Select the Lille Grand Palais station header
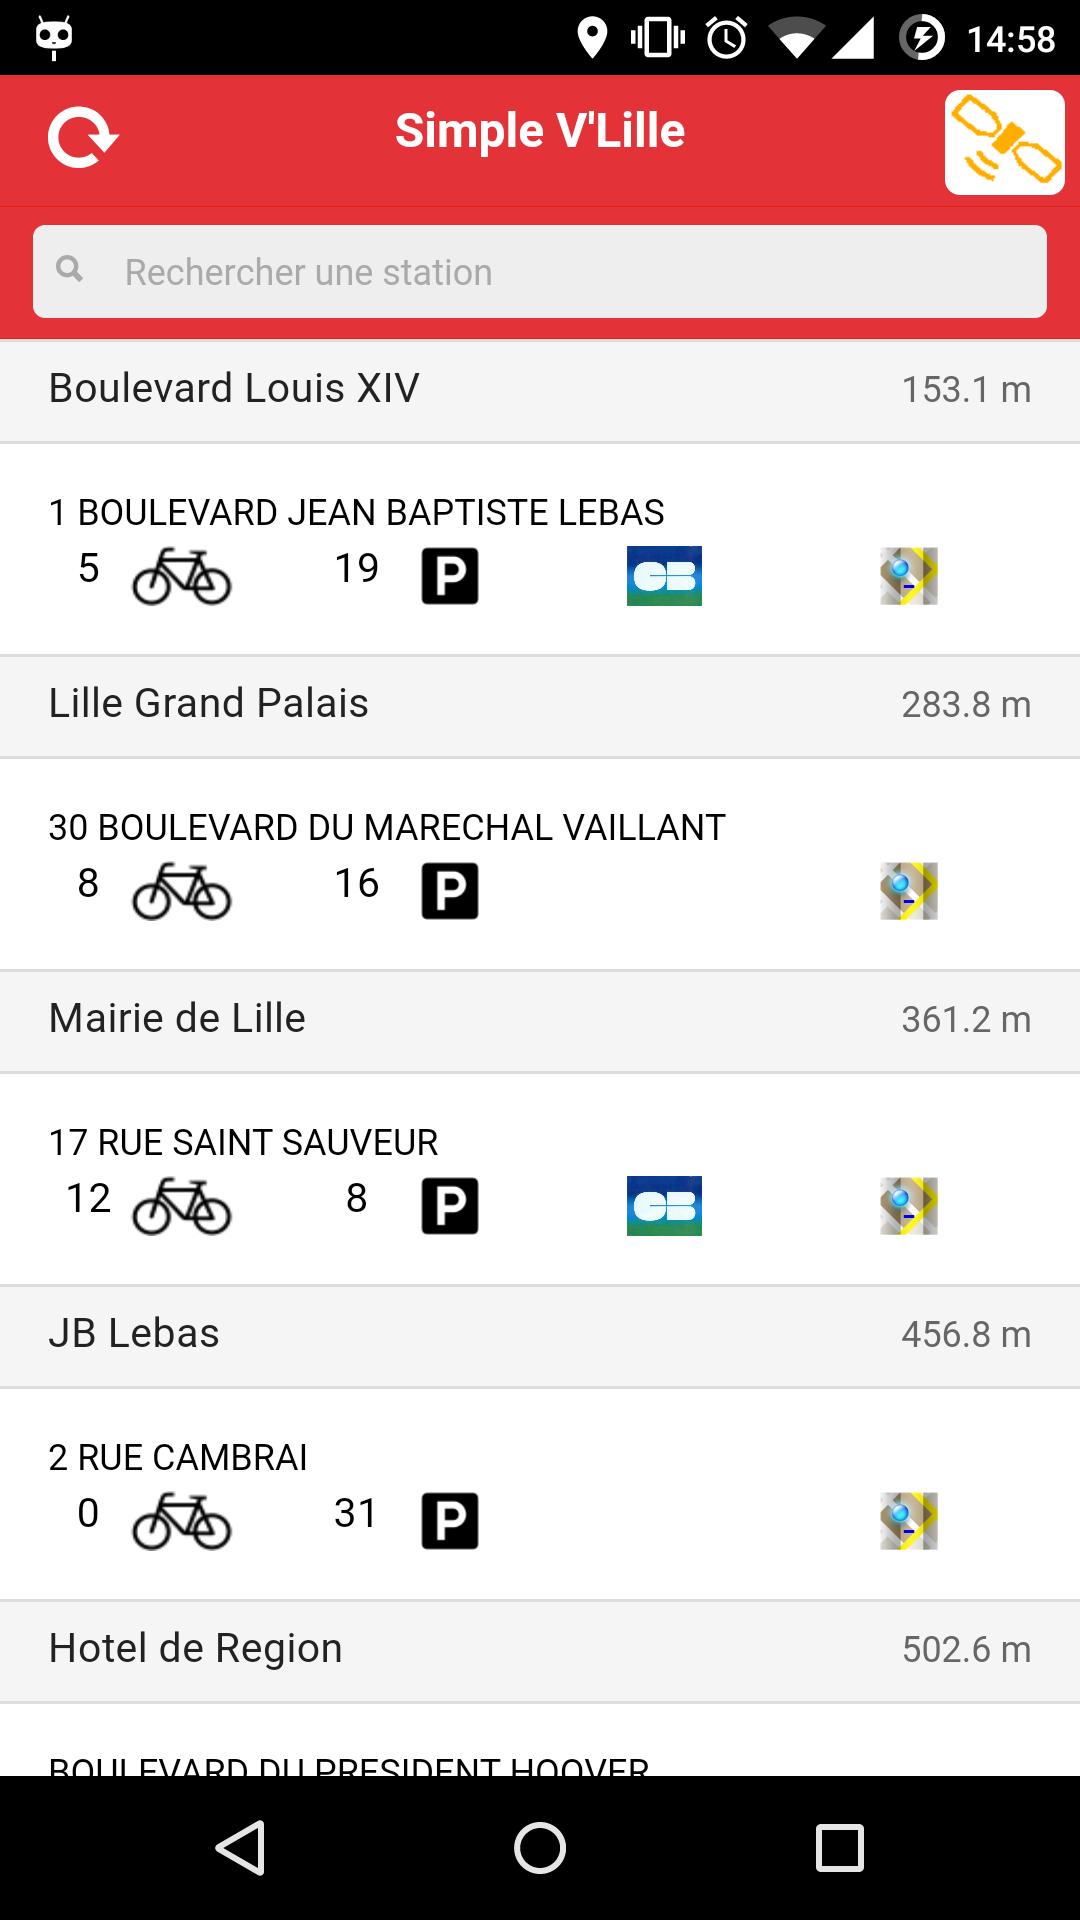Viewport: 1080px width, 1920px height. [x=540, y=704]
